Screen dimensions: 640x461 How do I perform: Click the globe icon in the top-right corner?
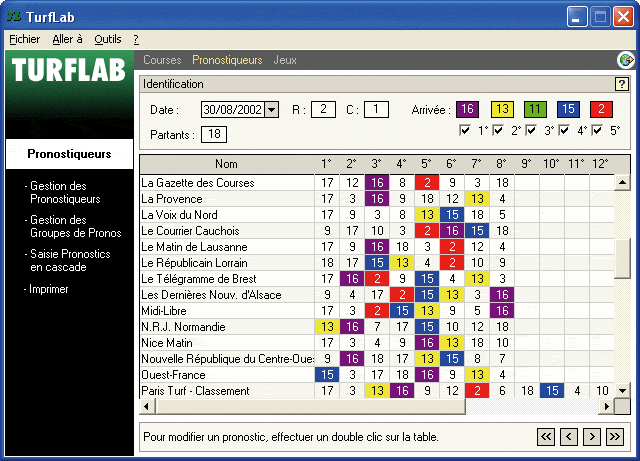point(626,60)
